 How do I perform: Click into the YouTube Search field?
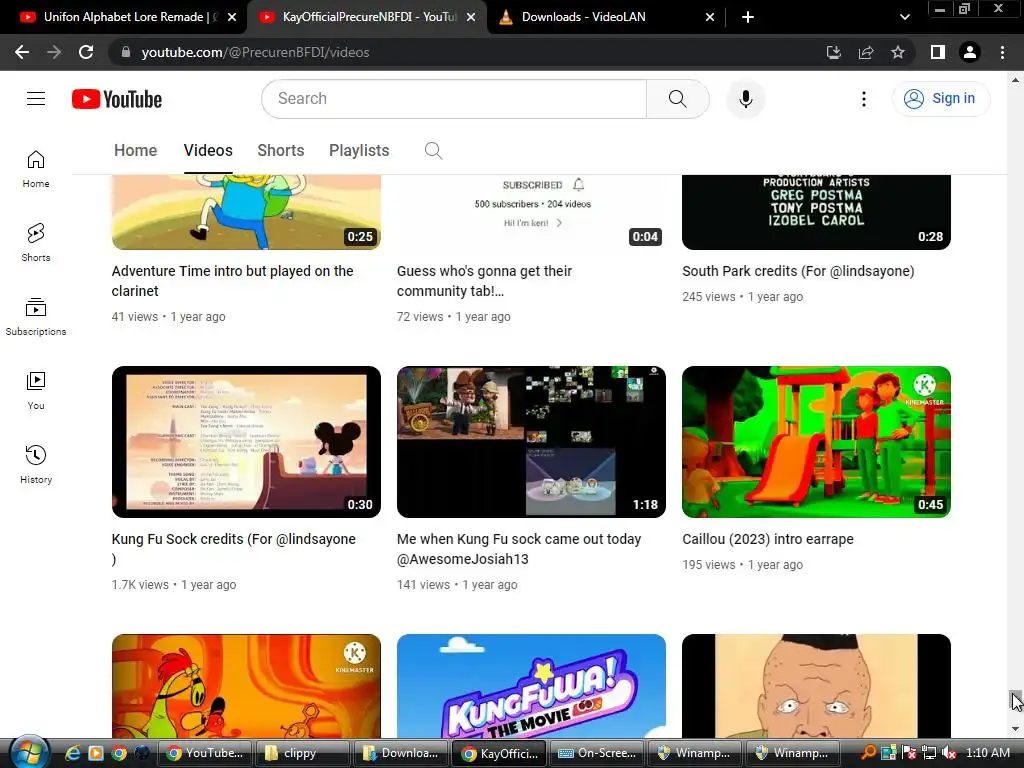[x=454, y=99]
